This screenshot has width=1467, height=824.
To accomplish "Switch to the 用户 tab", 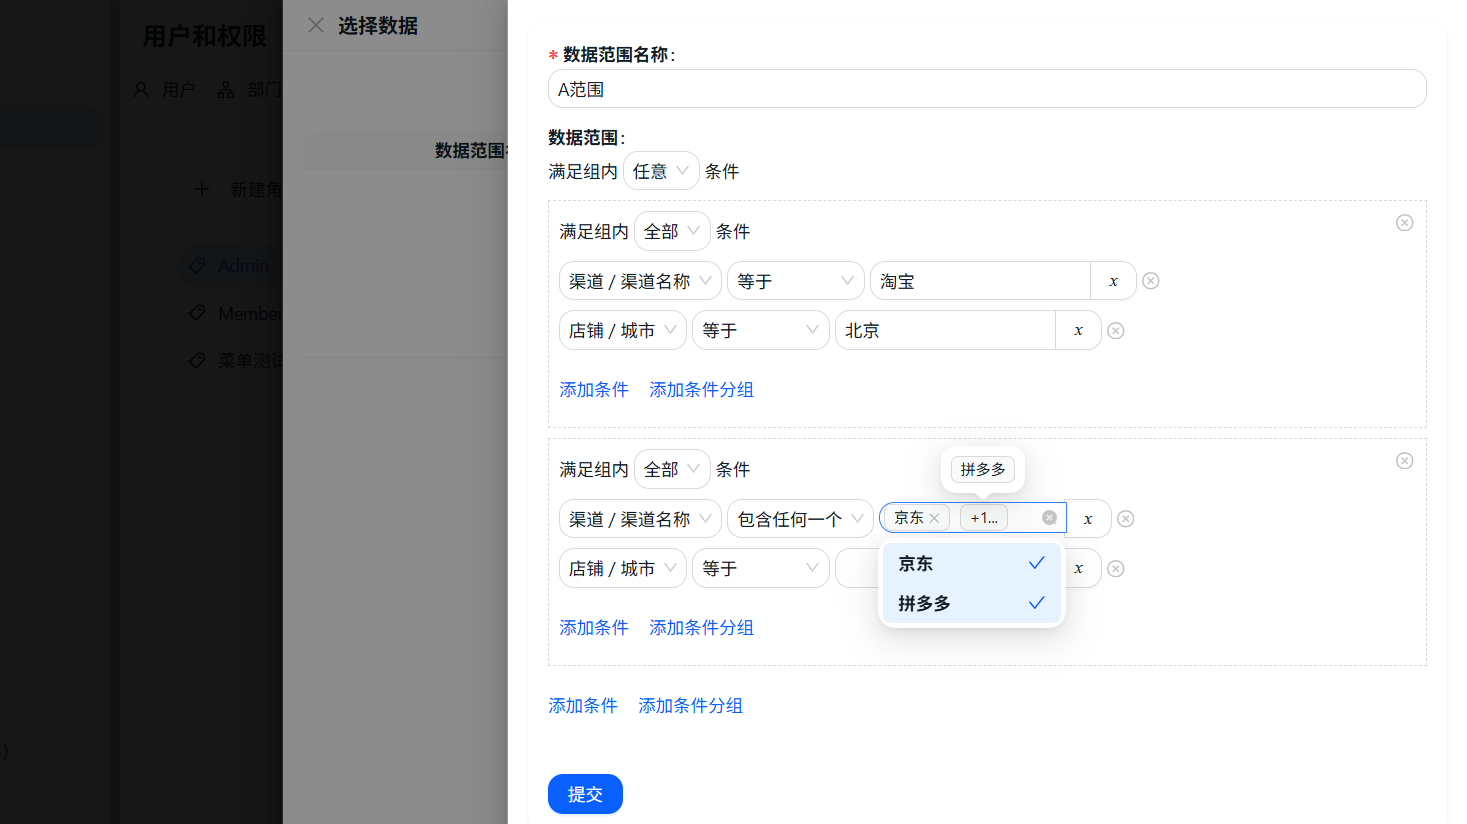I will tap(165, 90).
